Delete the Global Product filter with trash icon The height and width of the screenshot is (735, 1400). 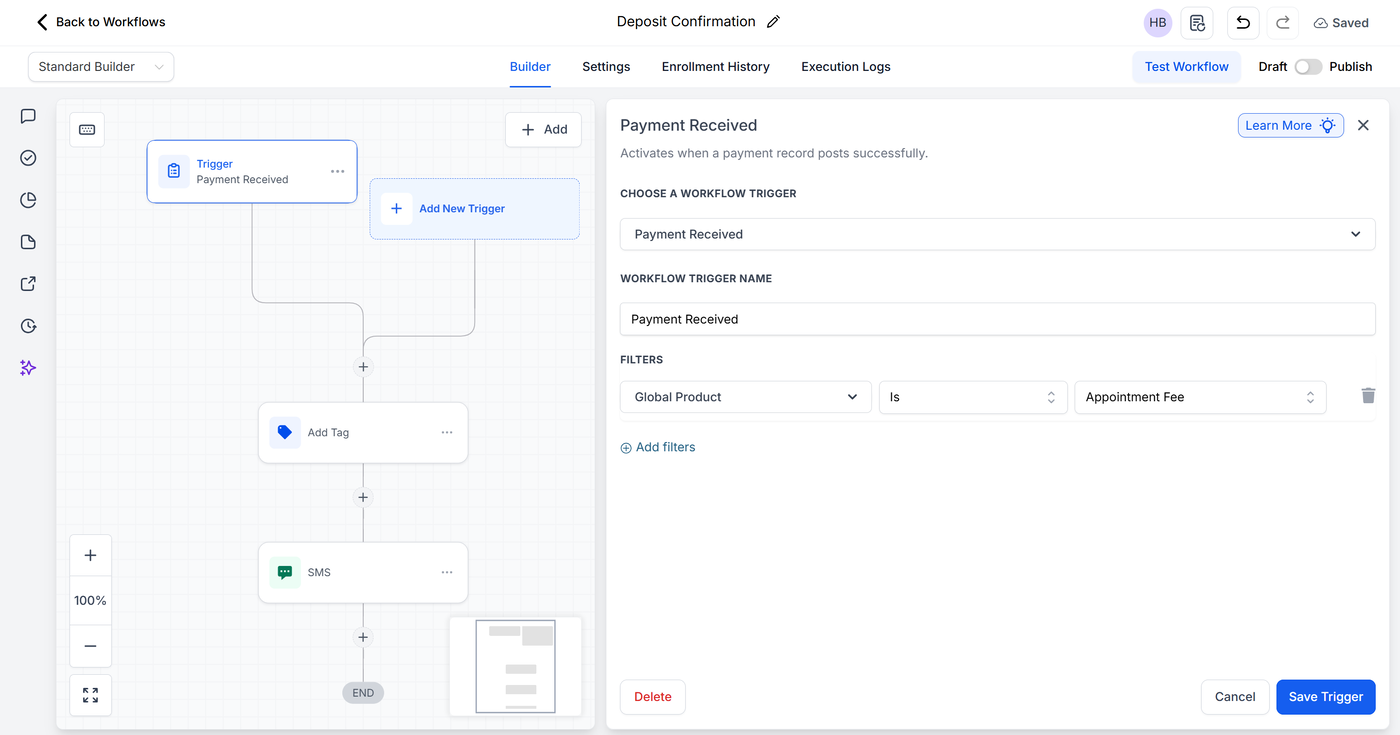coord(1368,396)
